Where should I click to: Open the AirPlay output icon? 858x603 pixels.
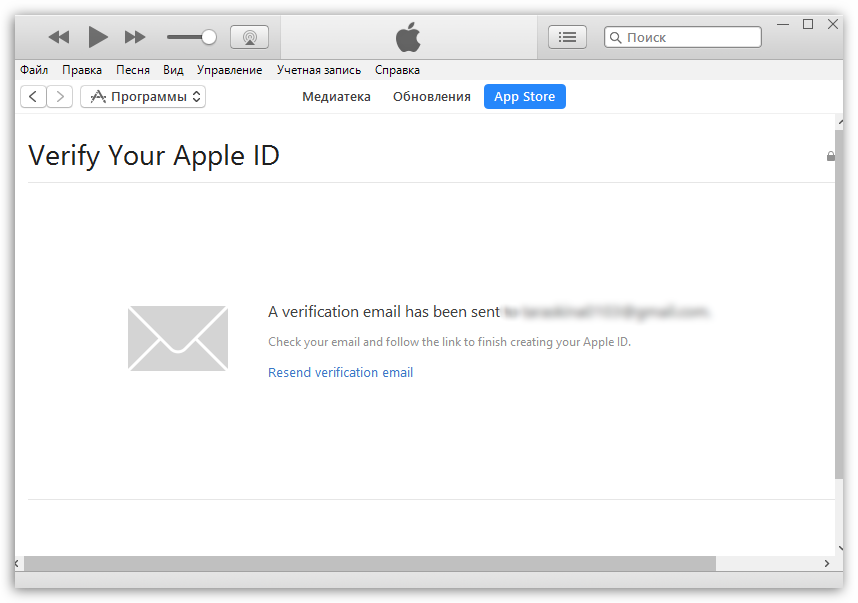click(x=249, y=37)
